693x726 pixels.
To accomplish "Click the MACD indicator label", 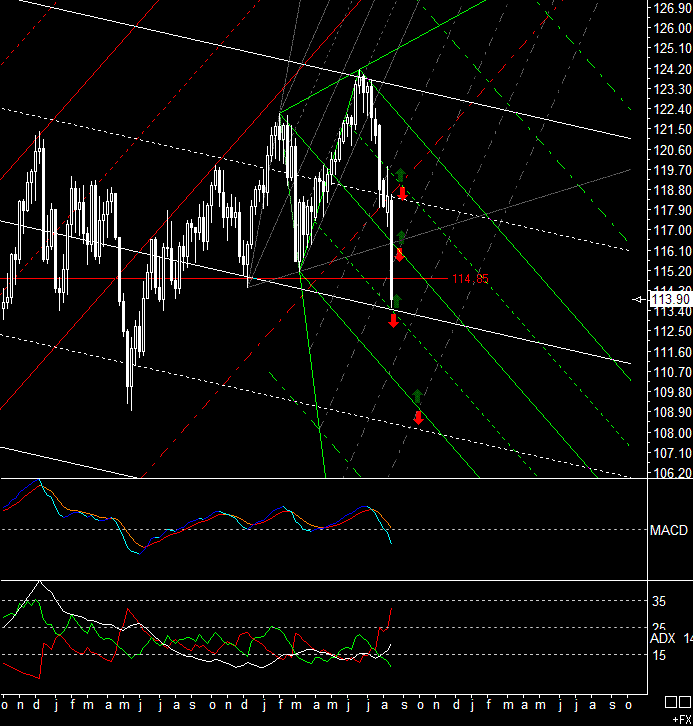I will pos(668,530).
